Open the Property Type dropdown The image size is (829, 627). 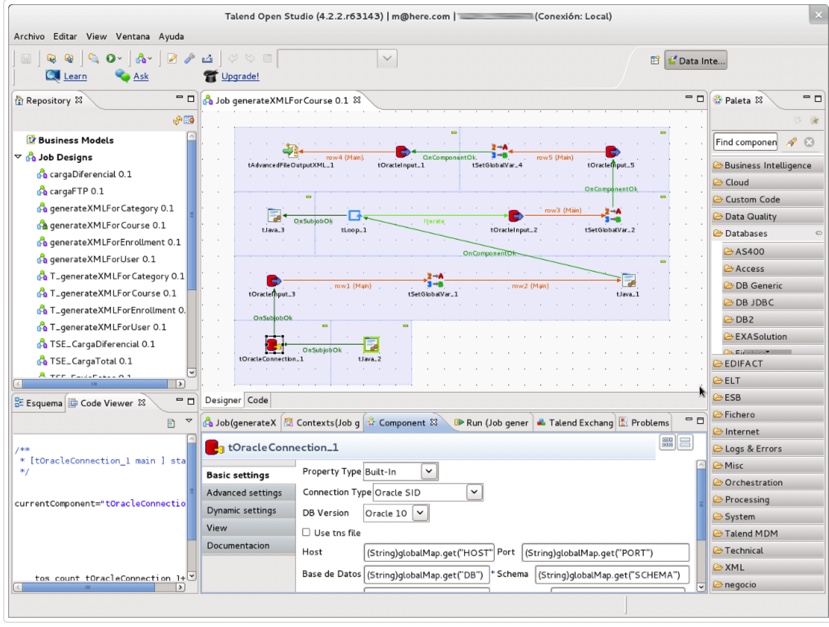coord(429,471)
